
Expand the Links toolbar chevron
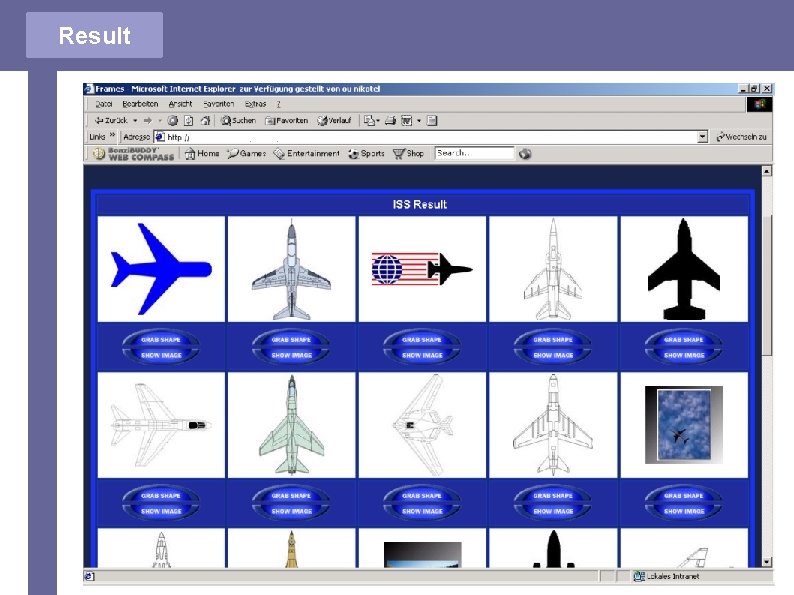112,136
